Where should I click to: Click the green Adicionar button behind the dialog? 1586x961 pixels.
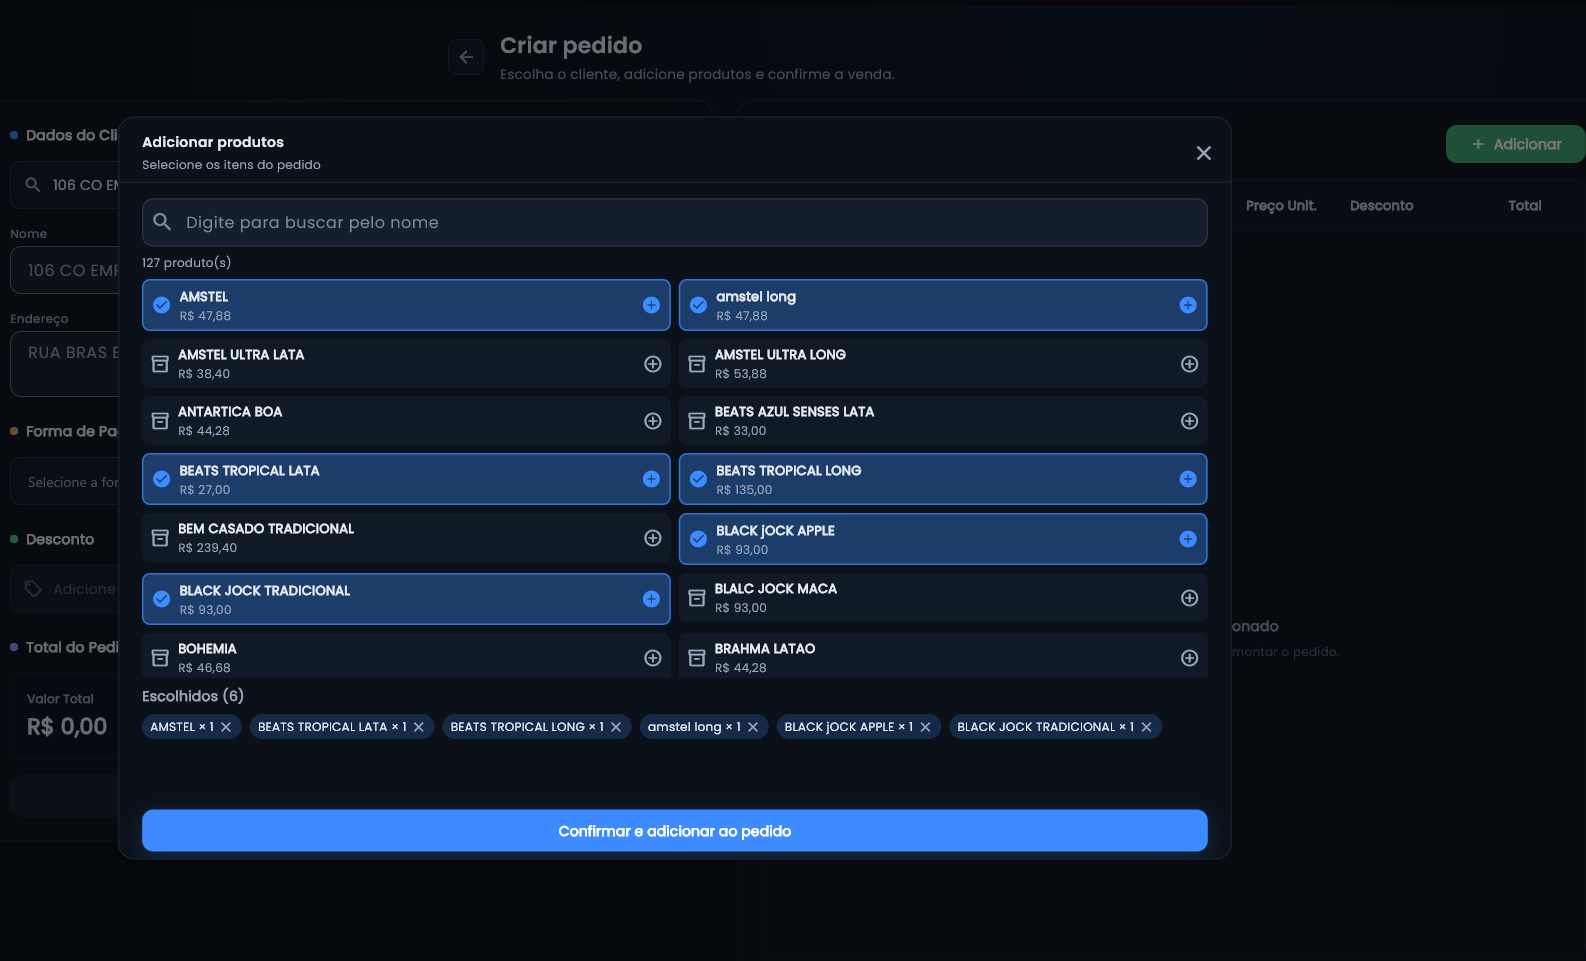tap(1516, 144)
